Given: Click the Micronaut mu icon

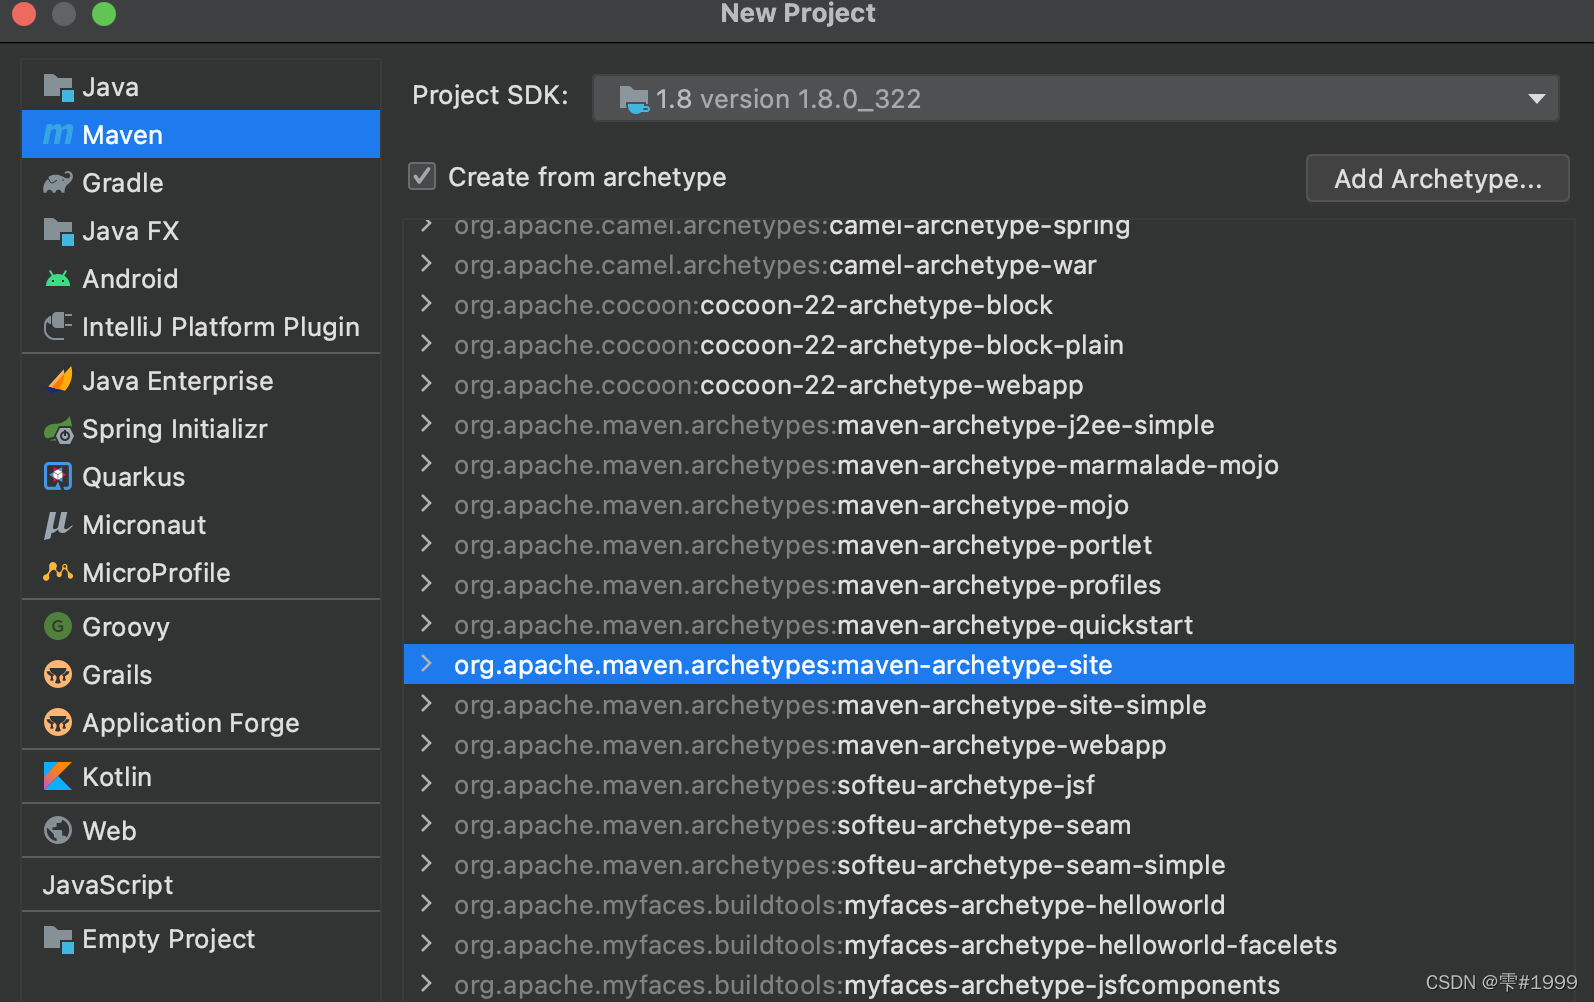Looking at the screenshot, I should [x=58, y=524].
